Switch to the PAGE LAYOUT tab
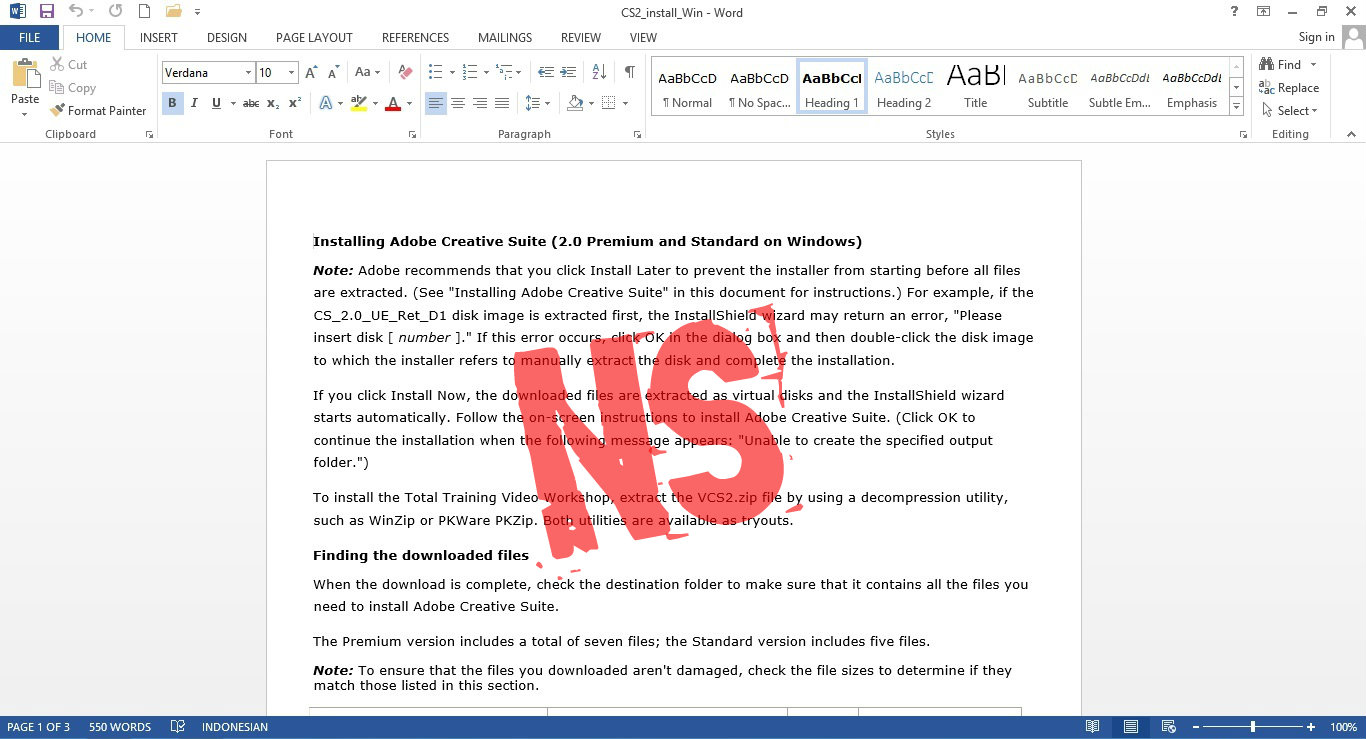Image resolution: width=1366 pixels, height=739 pixels. point(314,38)
